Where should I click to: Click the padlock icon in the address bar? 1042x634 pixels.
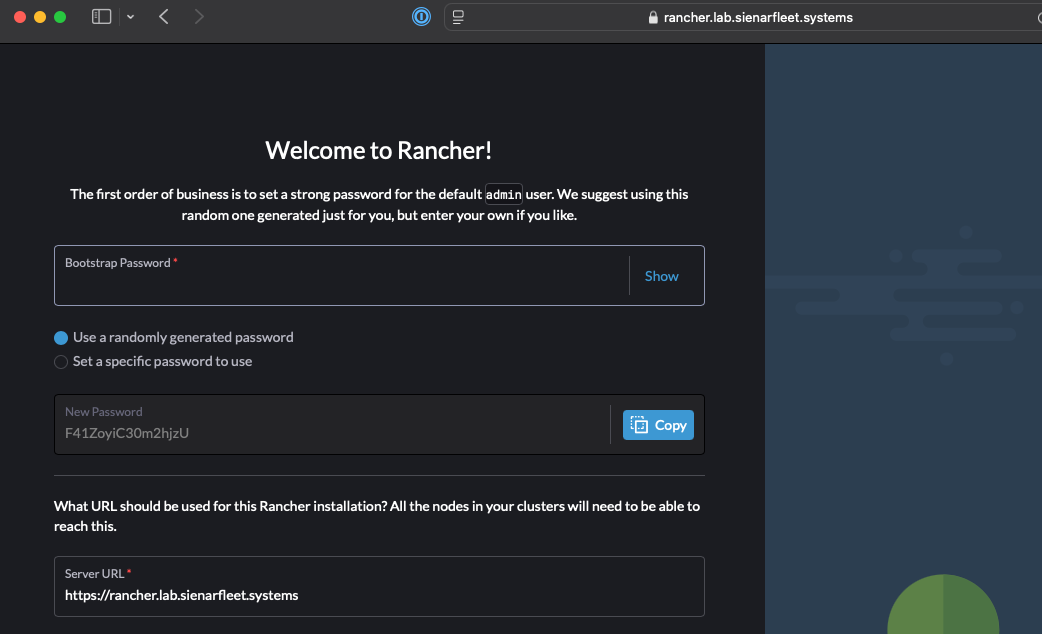[x=651, y=17]
